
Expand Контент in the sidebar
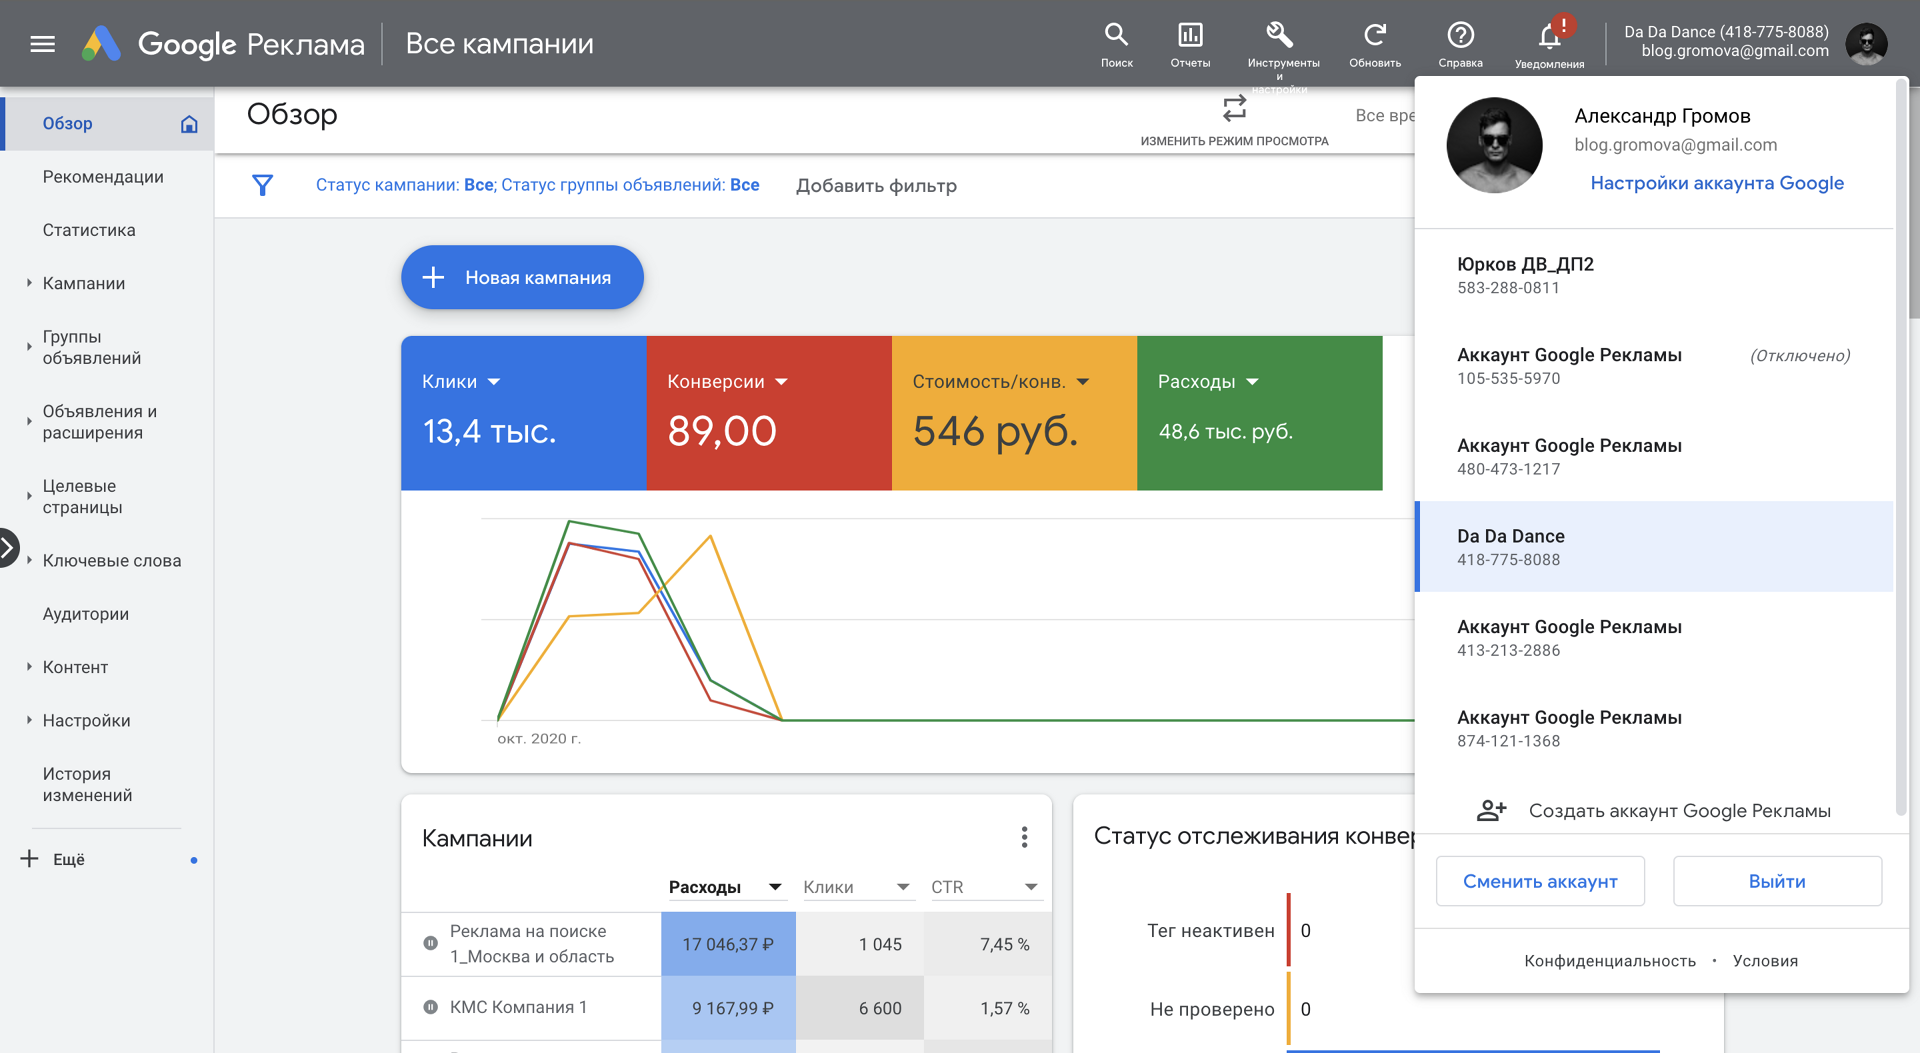point(29,666)
